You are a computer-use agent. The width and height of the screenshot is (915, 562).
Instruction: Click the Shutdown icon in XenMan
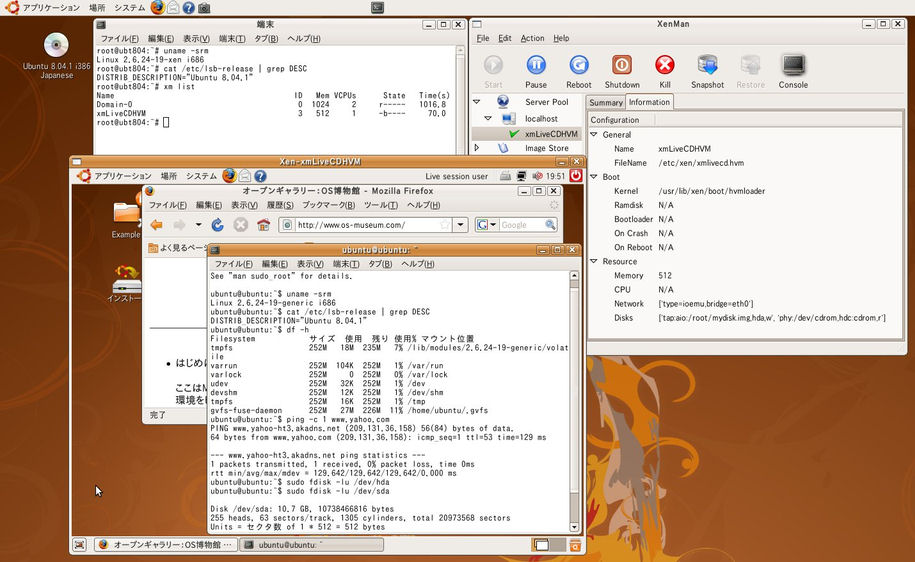click(621, 65)
